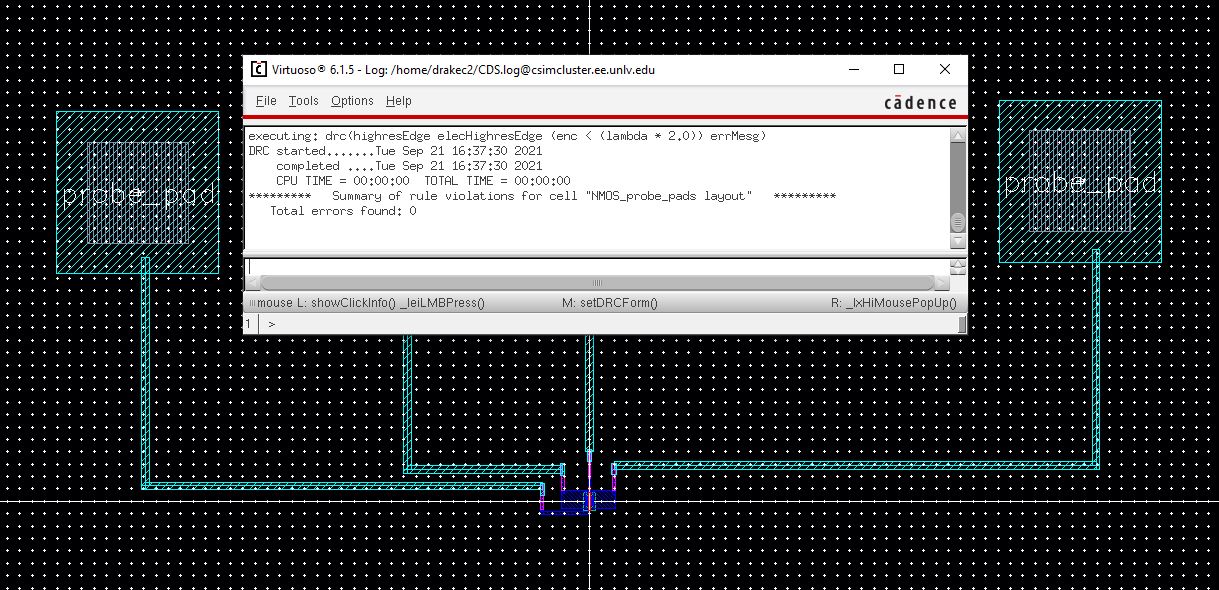The image size is (1219, 590).
Task: Click the '1' line number at window bottom
Action: [x=249, y=324]
